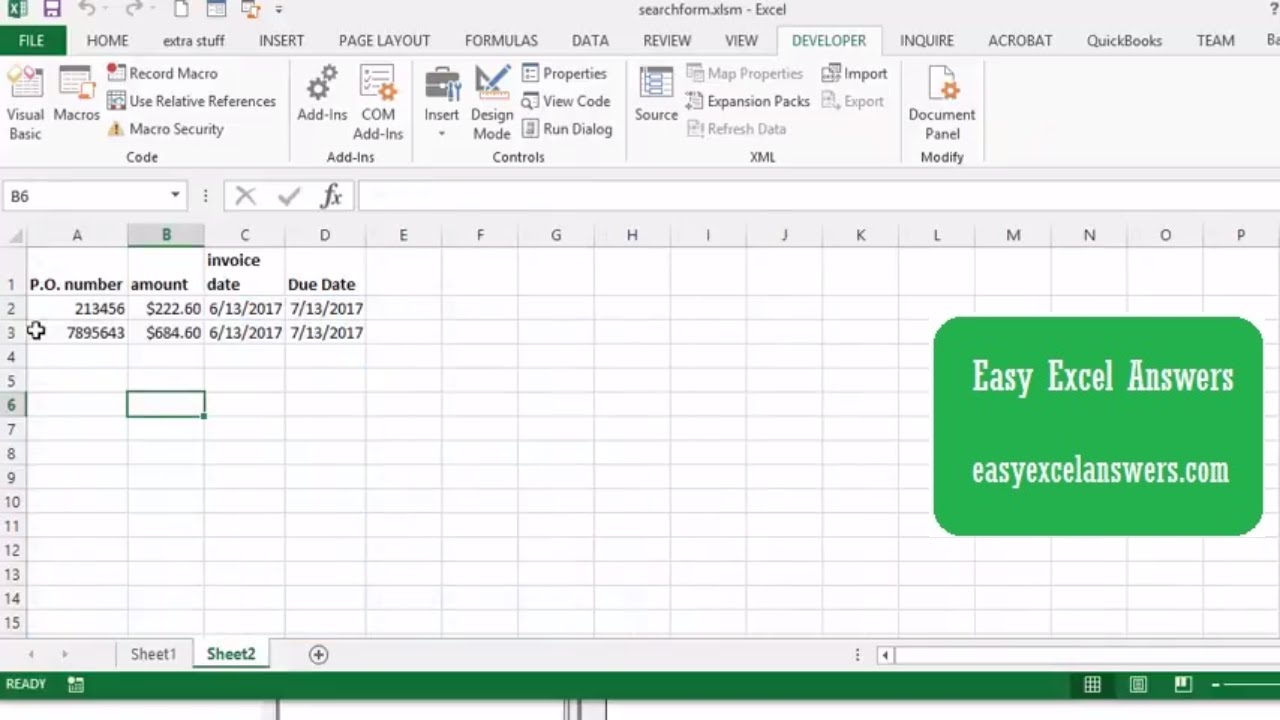Click the XML Export button
The height and width of the screenshot is (720, 1280).
point(853,101)
